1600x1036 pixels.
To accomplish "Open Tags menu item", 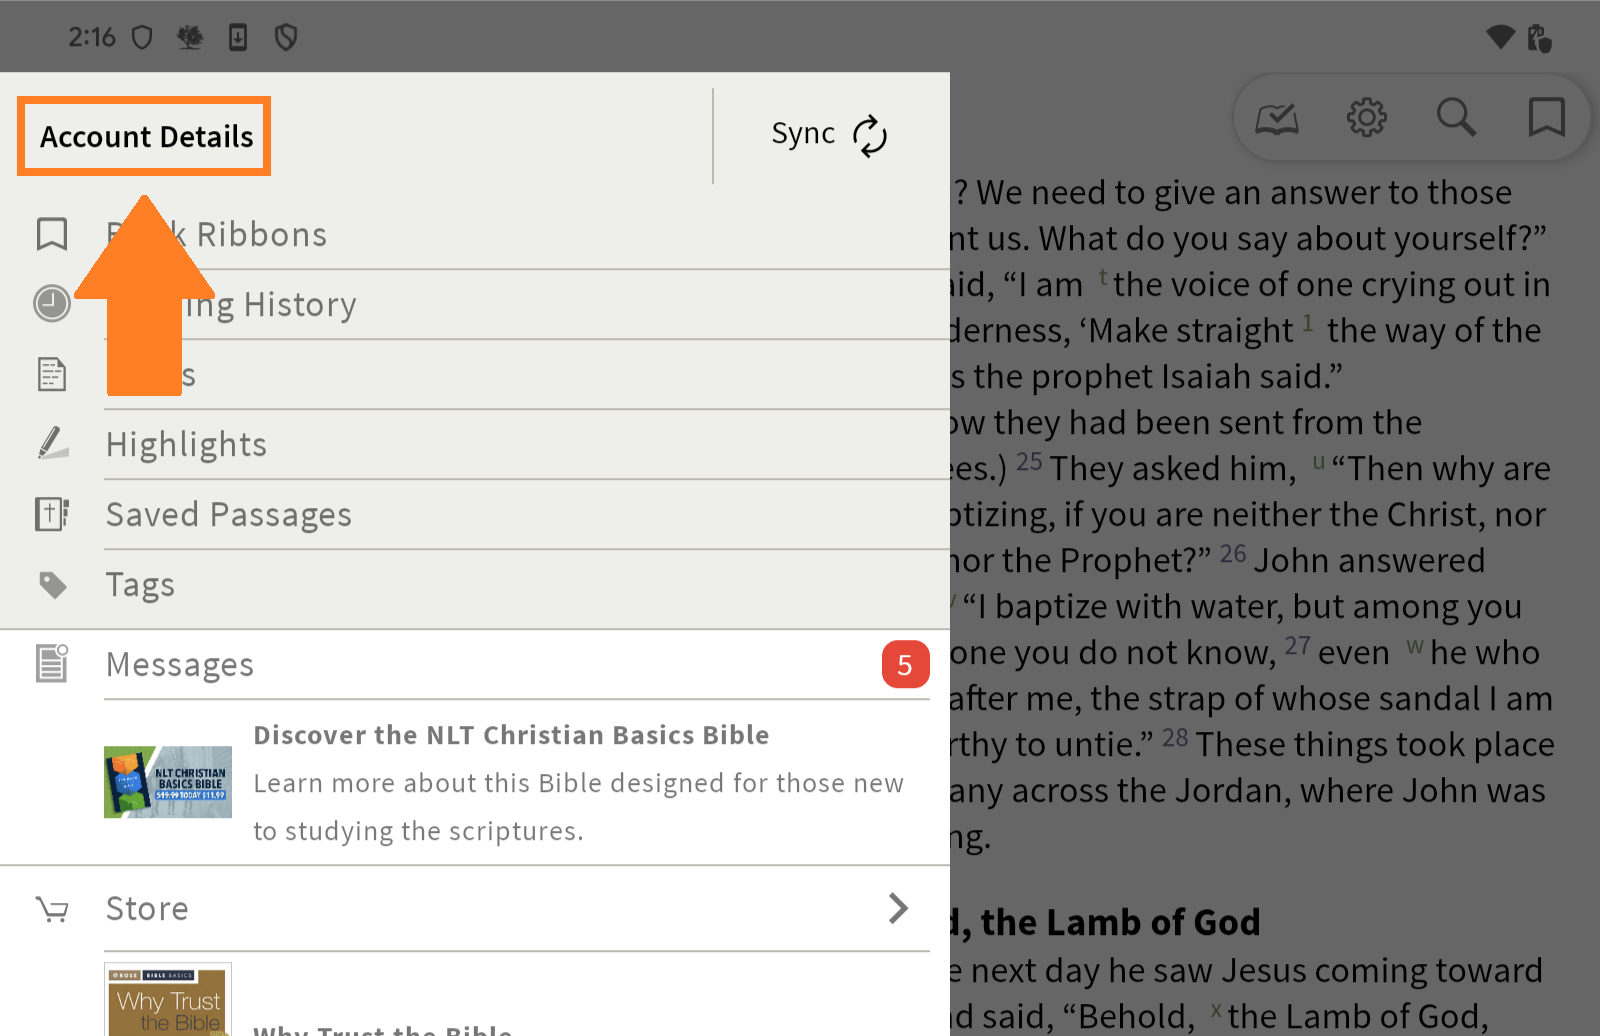I will point(140,584).
